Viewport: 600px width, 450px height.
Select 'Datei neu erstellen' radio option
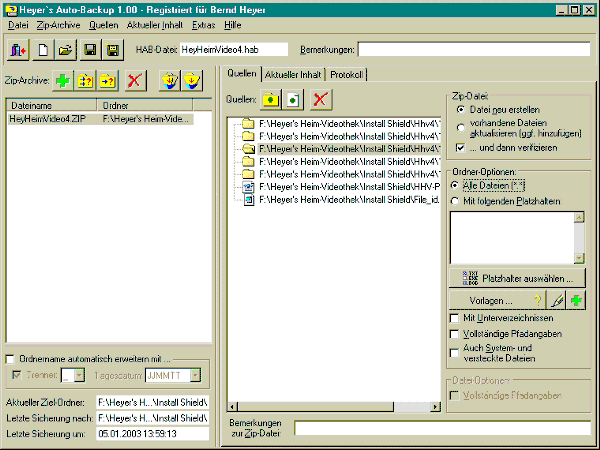click(x=460, y=108)
